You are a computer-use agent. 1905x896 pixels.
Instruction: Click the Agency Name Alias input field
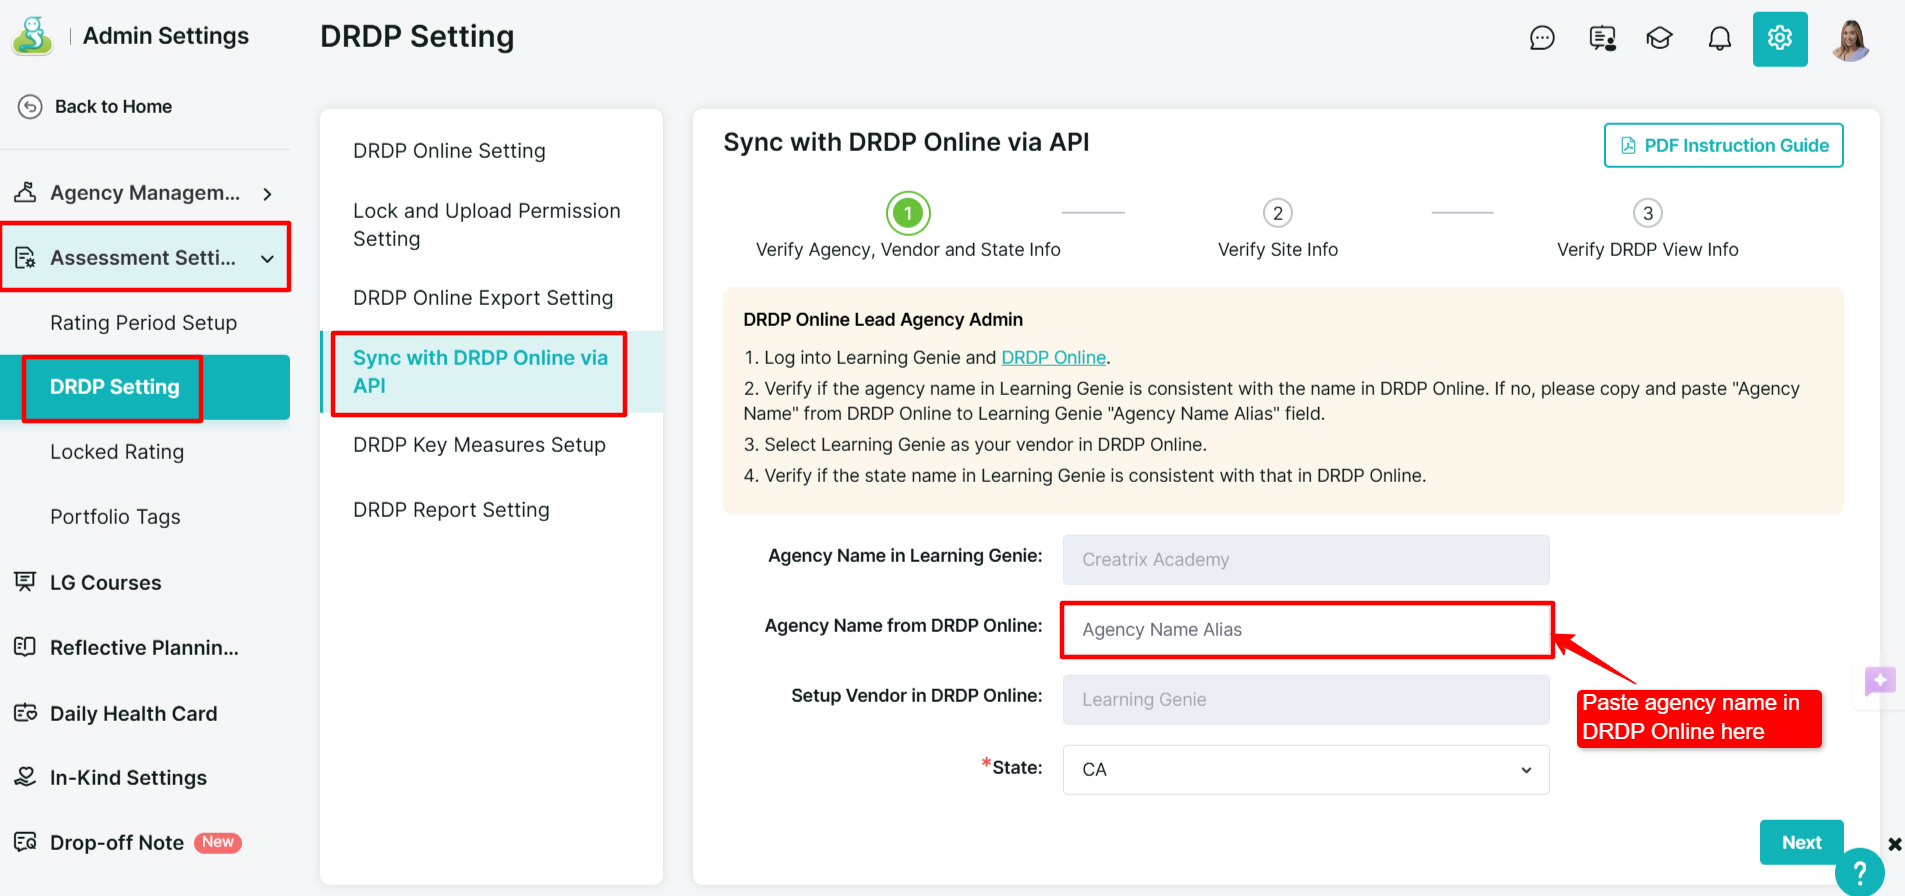1306,630
